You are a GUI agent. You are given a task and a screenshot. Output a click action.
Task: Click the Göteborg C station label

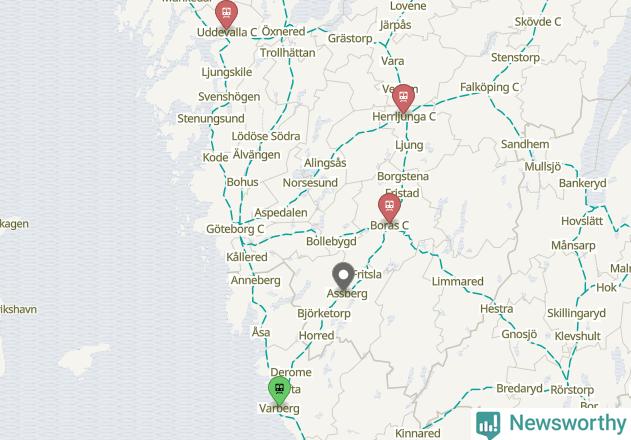235,229
